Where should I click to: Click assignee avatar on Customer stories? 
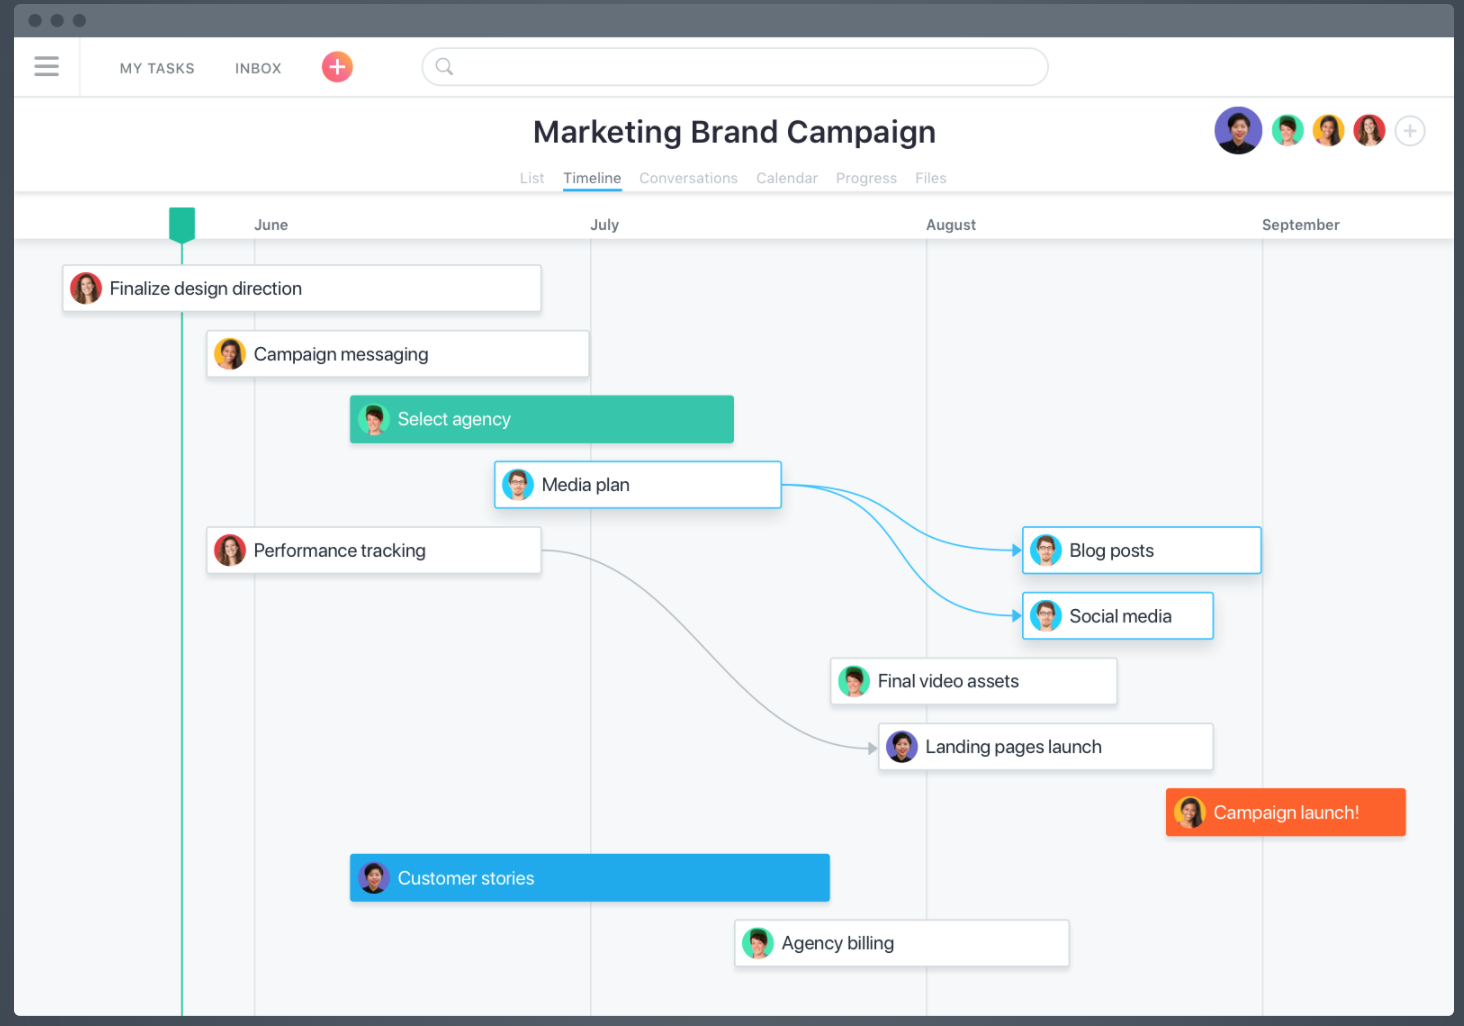click(374, 878)
